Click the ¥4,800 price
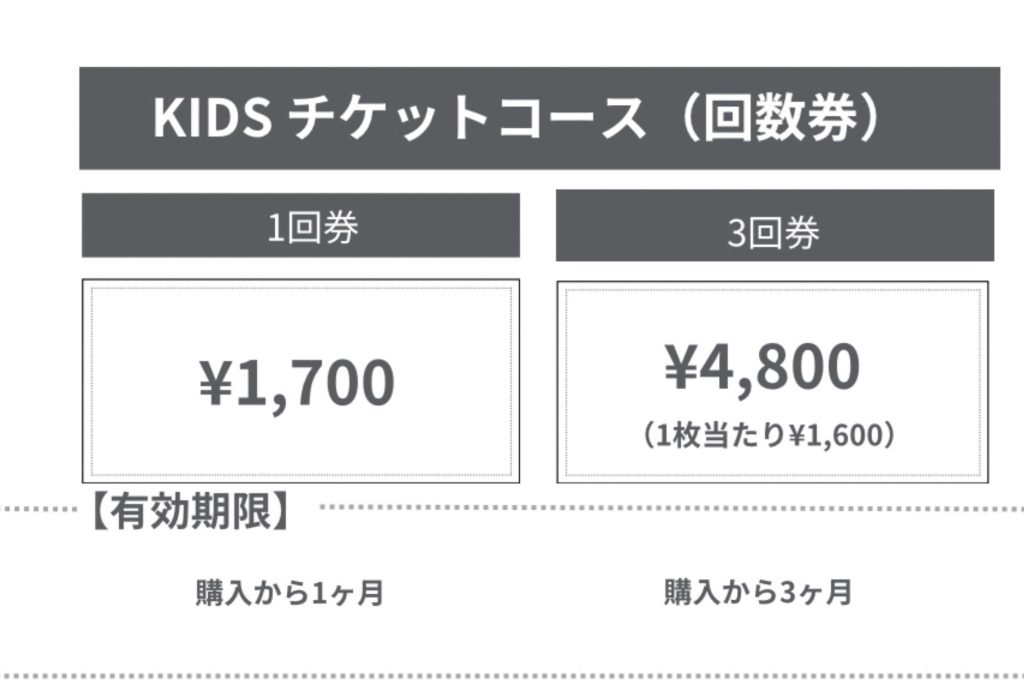Image resolution: width=1024 pixels, height=693 pixels. pos(762,366)
